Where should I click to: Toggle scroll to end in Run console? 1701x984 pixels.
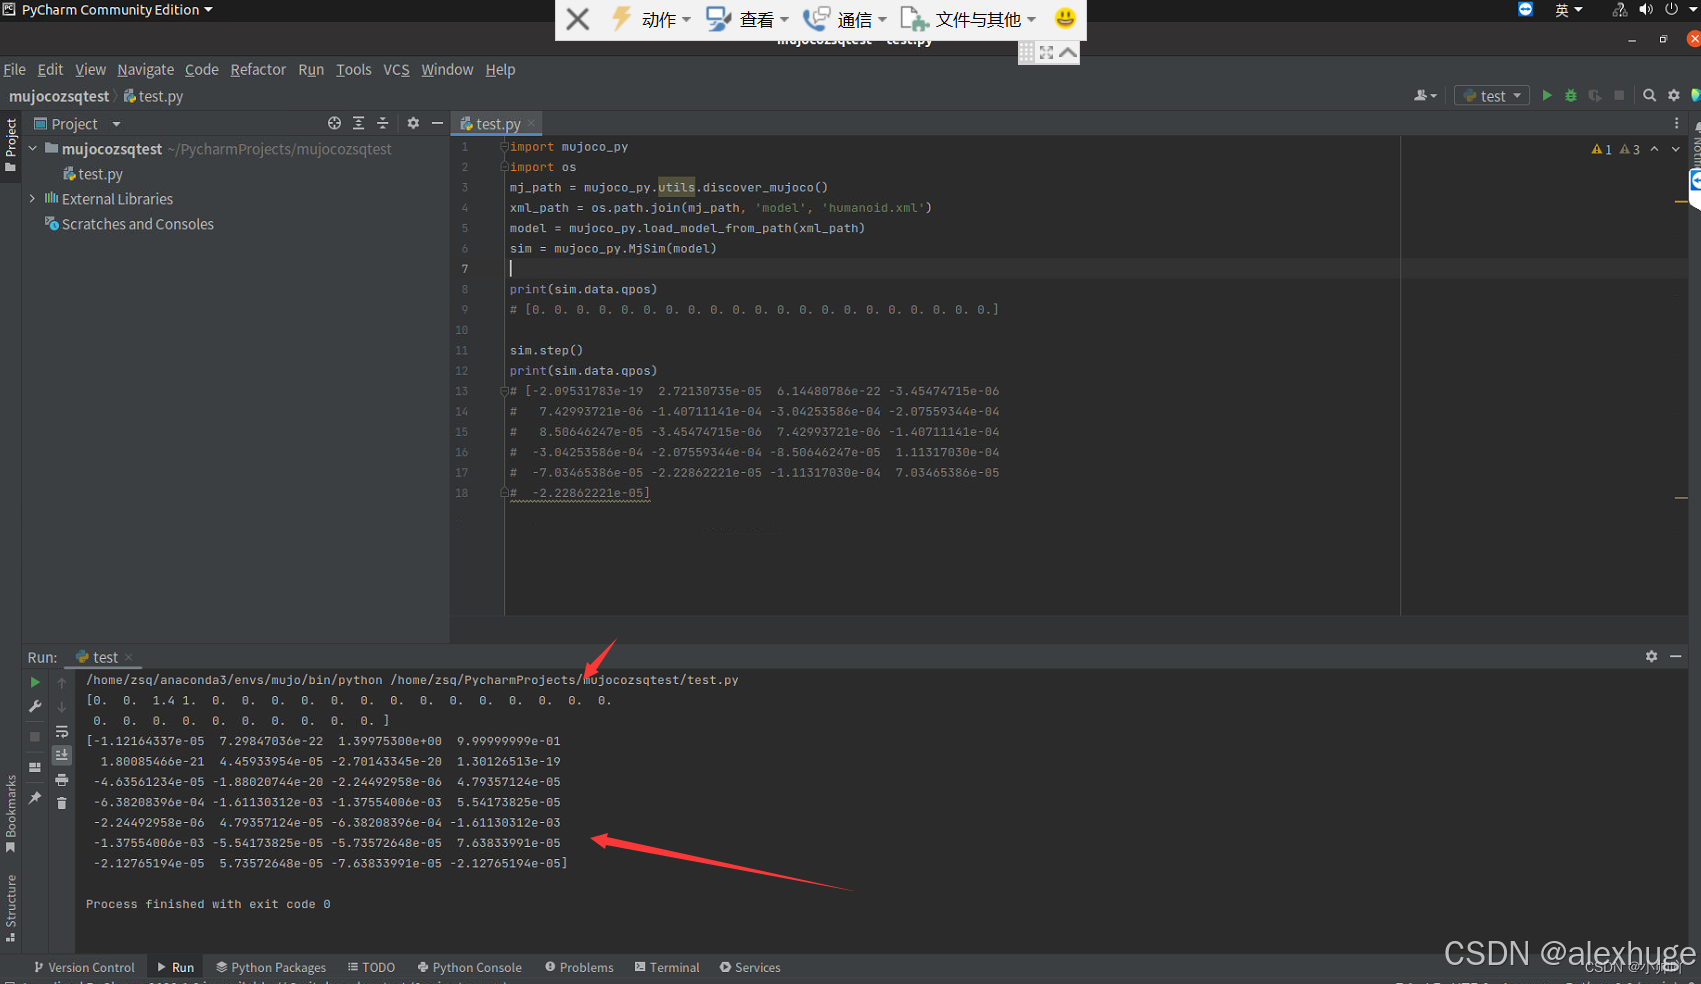[62, 755]
